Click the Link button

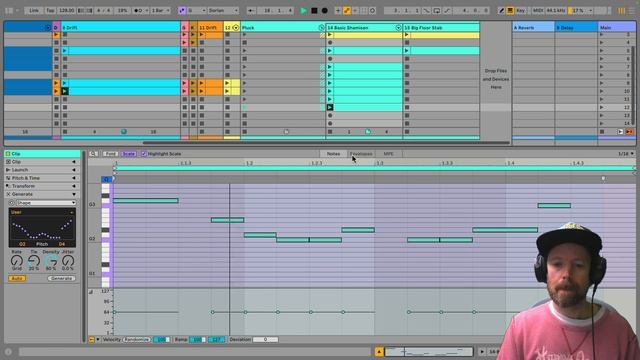(x=33, y=11)
